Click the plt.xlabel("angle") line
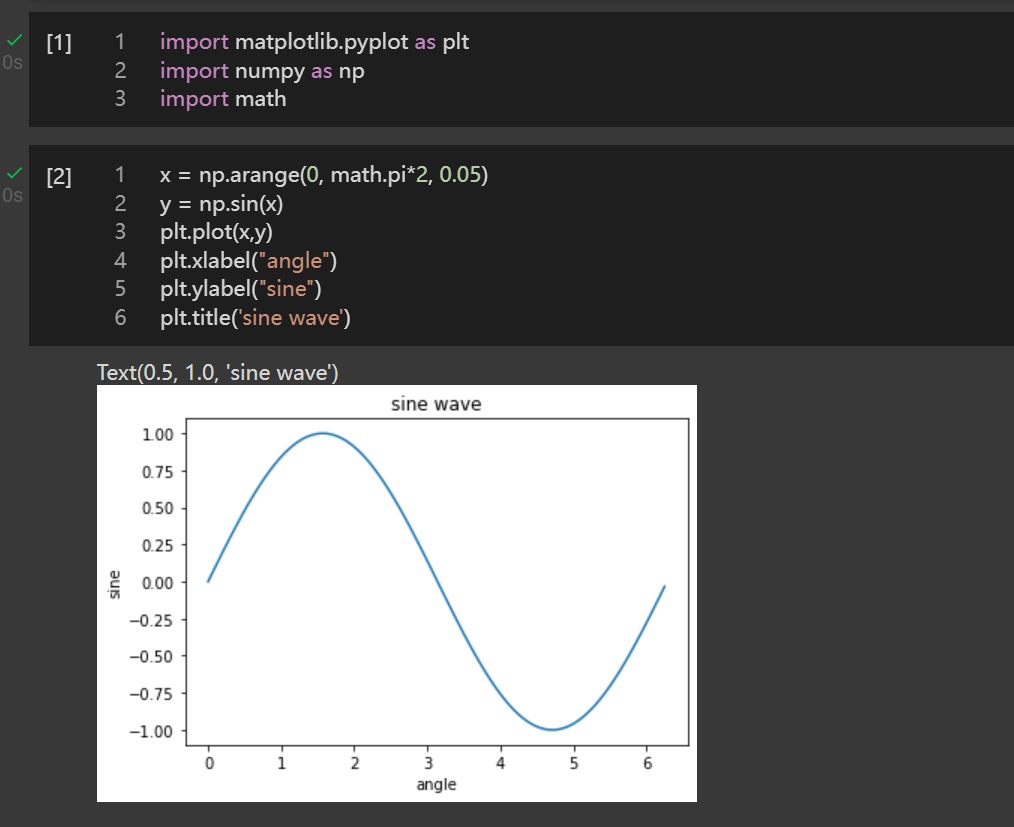Screen dimensions: 1014x827 pos(248,261)
